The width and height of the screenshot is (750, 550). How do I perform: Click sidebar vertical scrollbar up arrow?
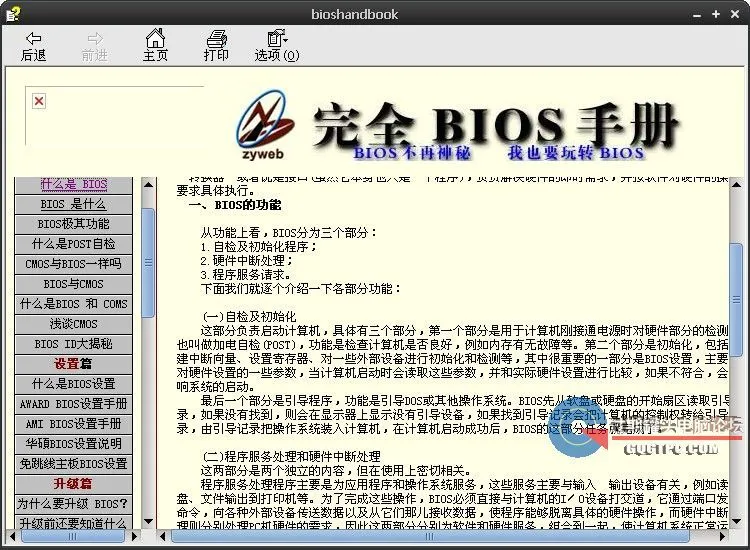pyautogui.click(x=148, y=185)
